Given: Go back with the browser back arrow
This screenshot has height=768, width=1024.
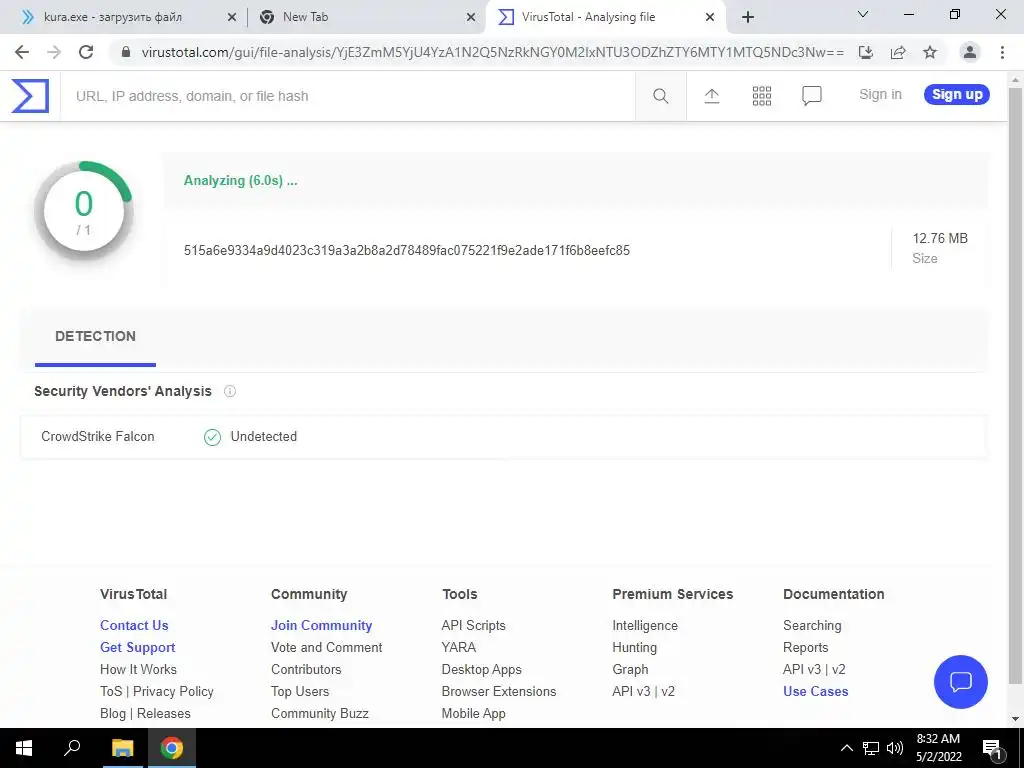Looking at the screenshot, I should tap(22, 52).
